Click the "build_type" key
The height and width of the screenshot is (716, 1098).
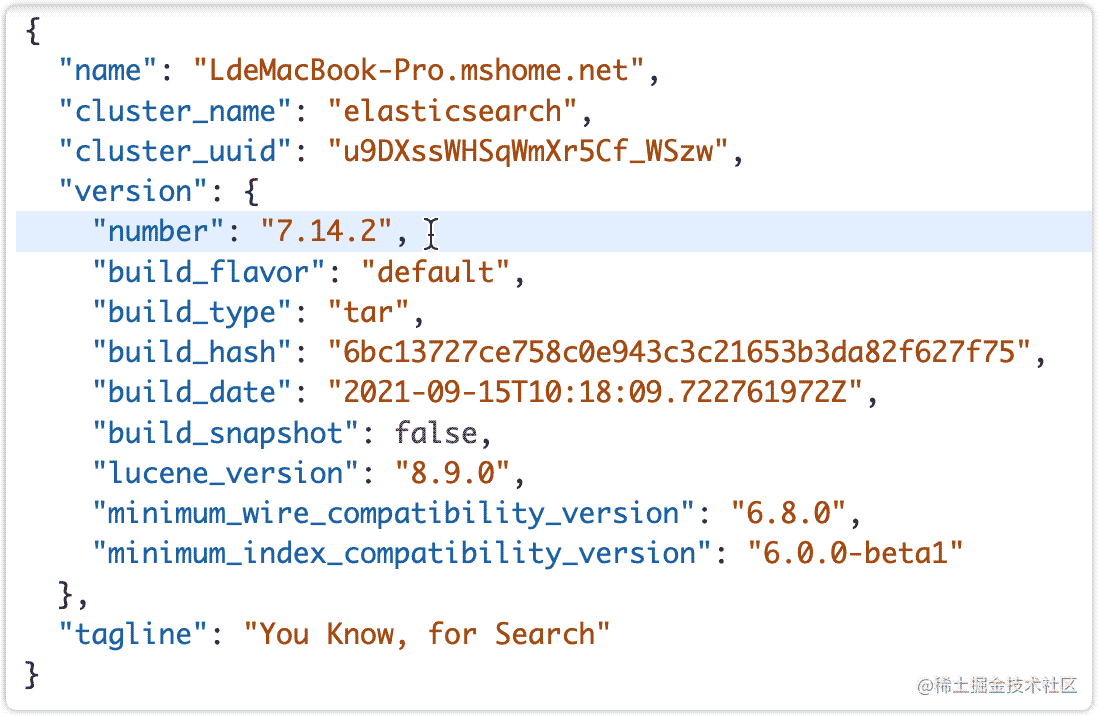click(x=193, y=312)
